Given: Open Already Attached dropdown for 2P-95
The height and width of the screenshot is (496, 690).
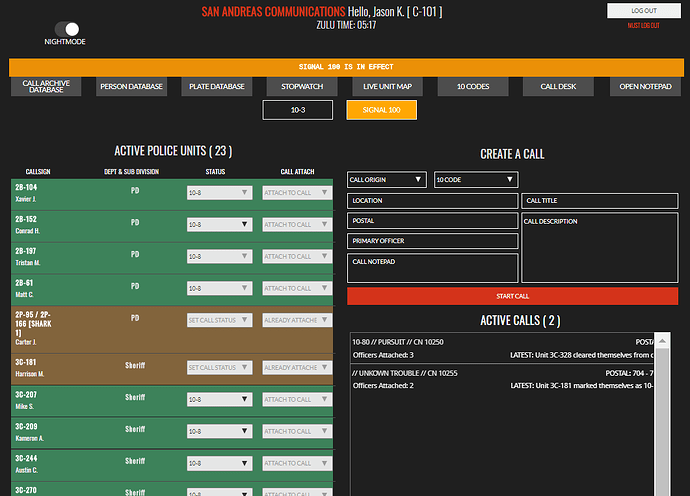Looking at the screenshot, I should click(x=297, y=320).
